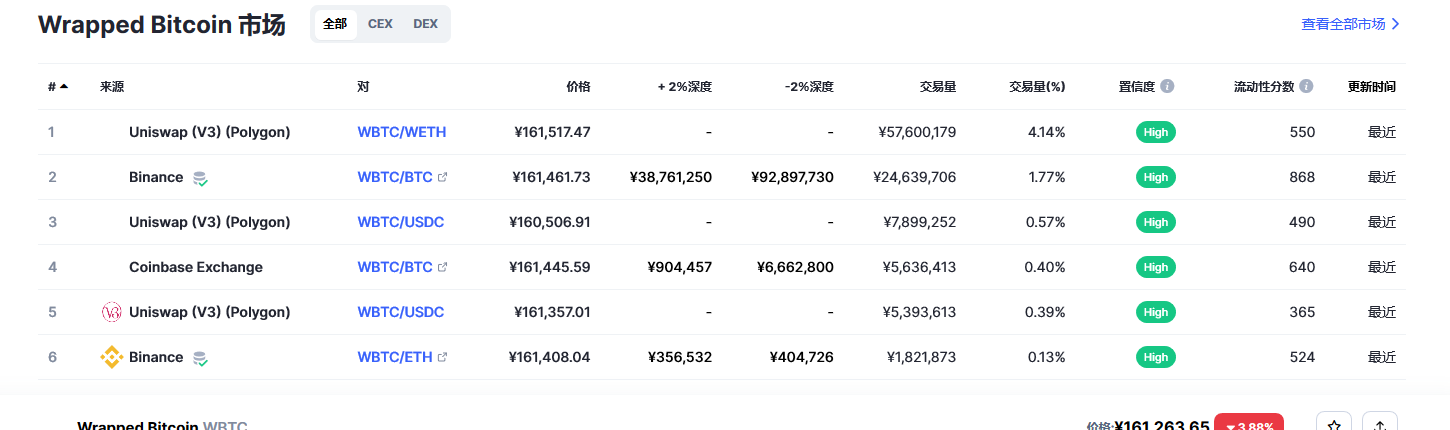Open external link icon next to Coinbase WBTC/BTC
Viewport: 1450px width, 430px height.
[443, 267]
